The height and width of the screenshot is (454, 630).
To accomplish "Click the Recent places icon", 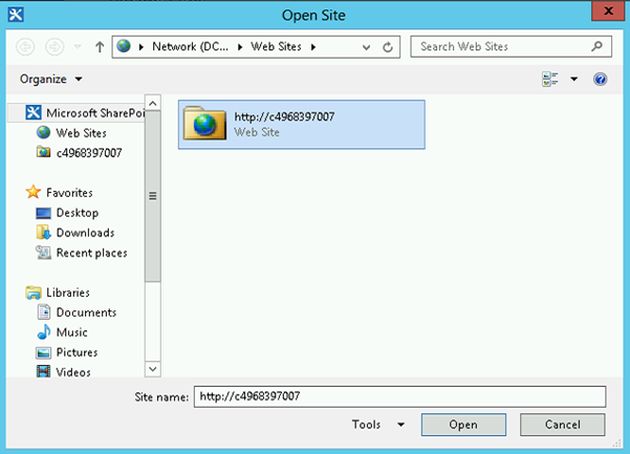I will (43, 253).
